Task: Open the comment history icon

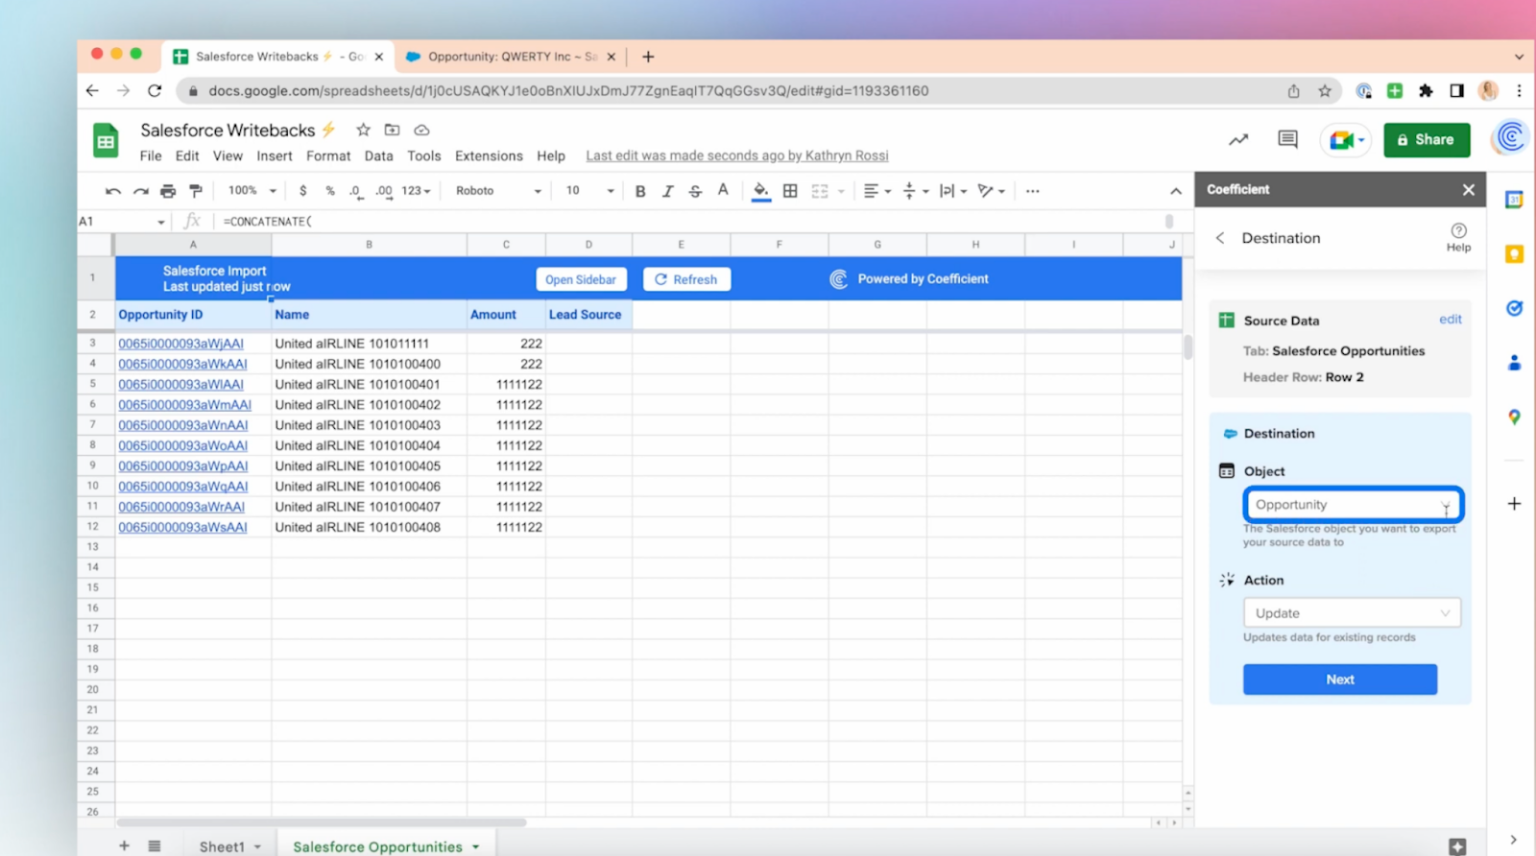Action: pyautogui.click(x=1288, y=140)
